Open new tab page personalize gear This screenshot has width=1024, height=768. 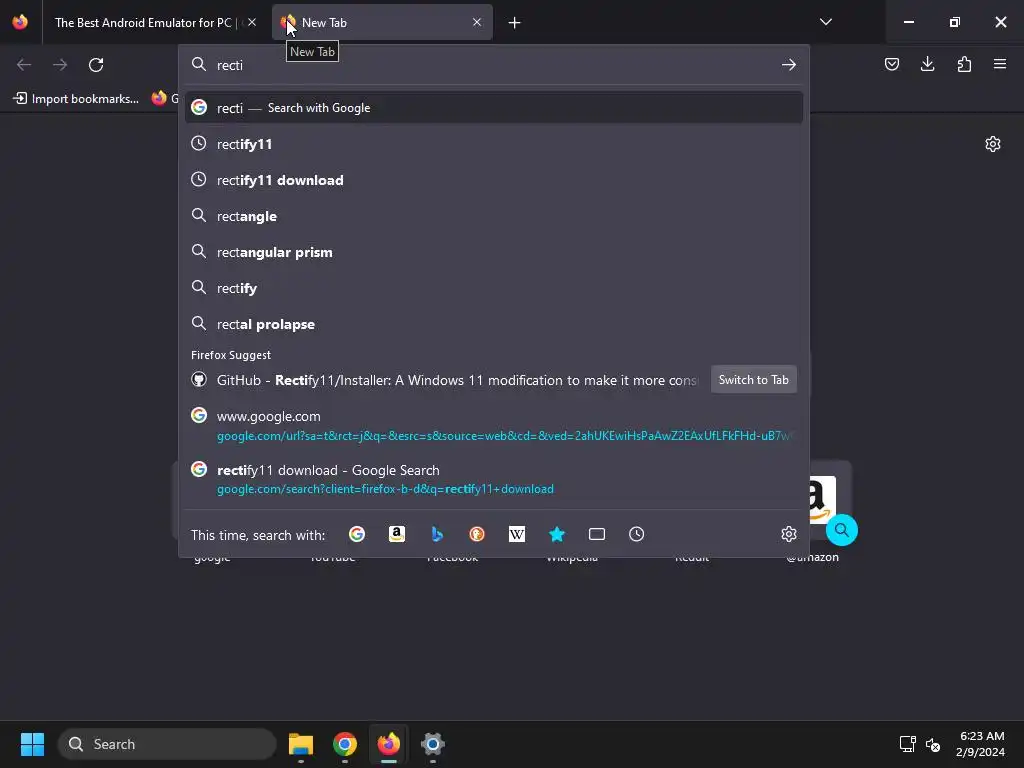pos(993,144)
